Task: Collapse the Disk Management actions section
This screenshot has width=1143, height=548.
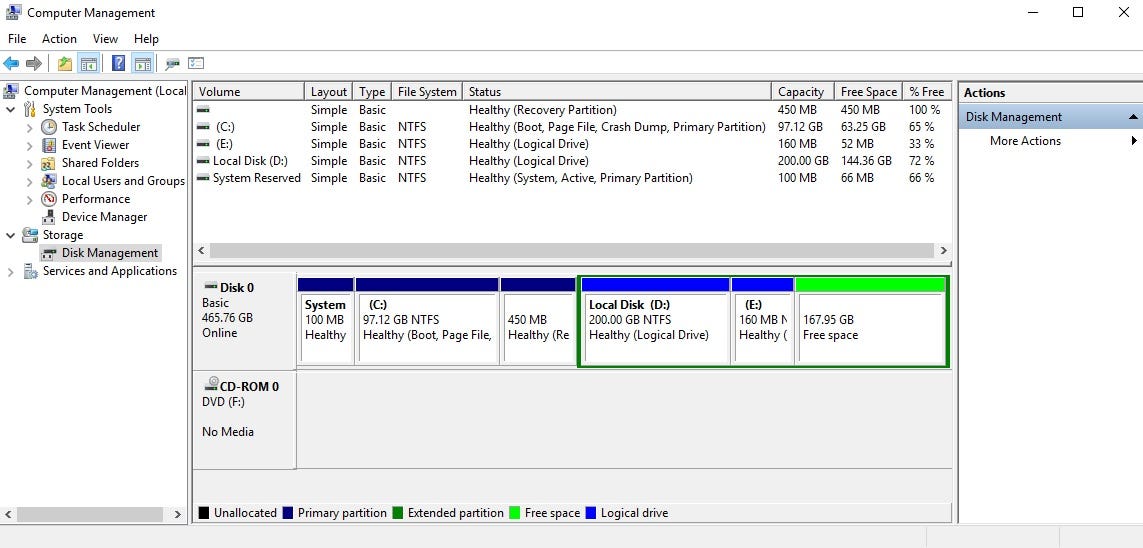Action: pyautogui.click(x=1134, y=117)
